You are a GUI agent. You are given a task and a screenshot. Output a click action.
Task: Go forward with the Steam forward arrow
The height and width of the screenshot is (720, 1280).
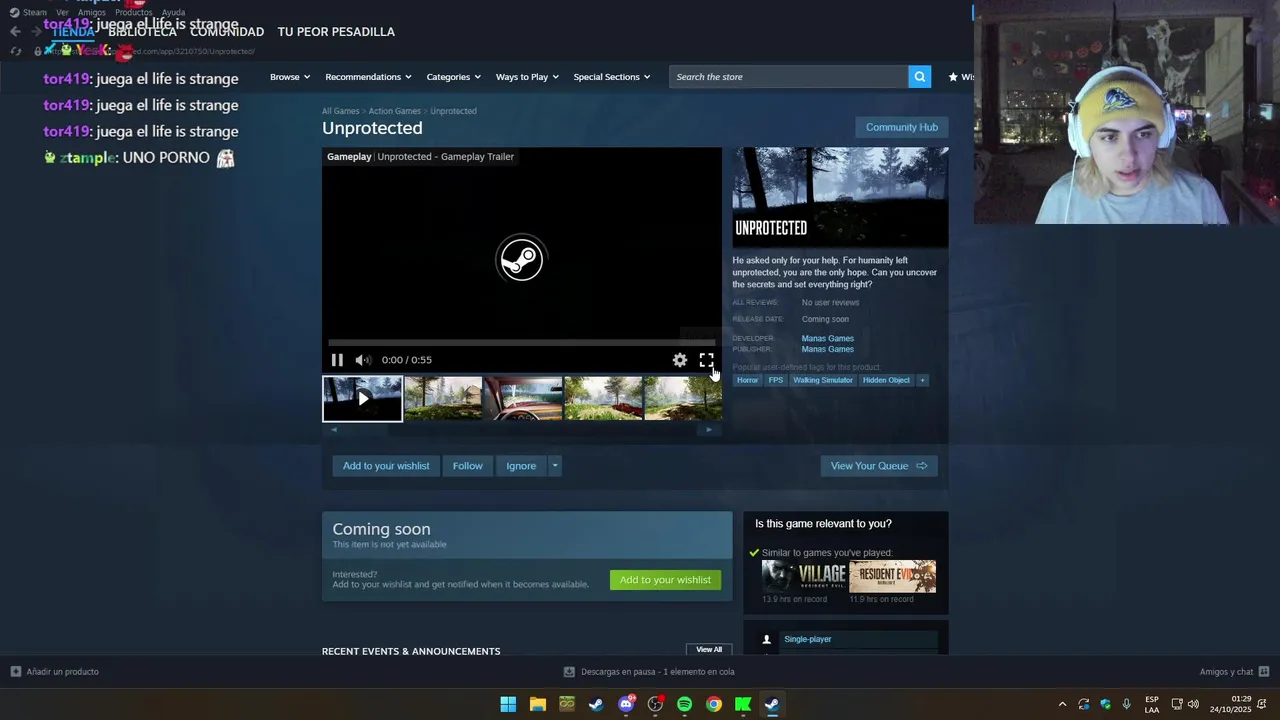point(36,32)
